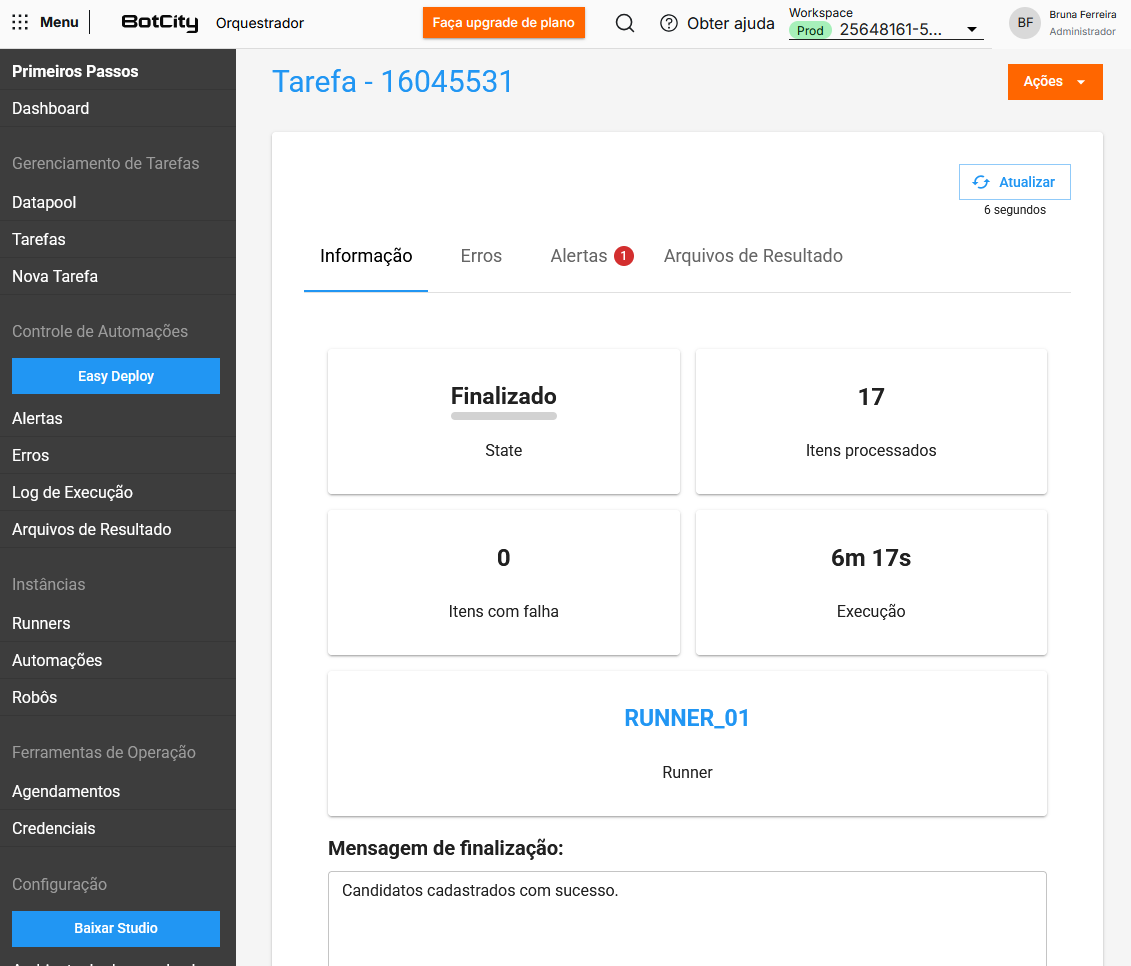Open the apps grid Menu icon

(x=20, y=23)
